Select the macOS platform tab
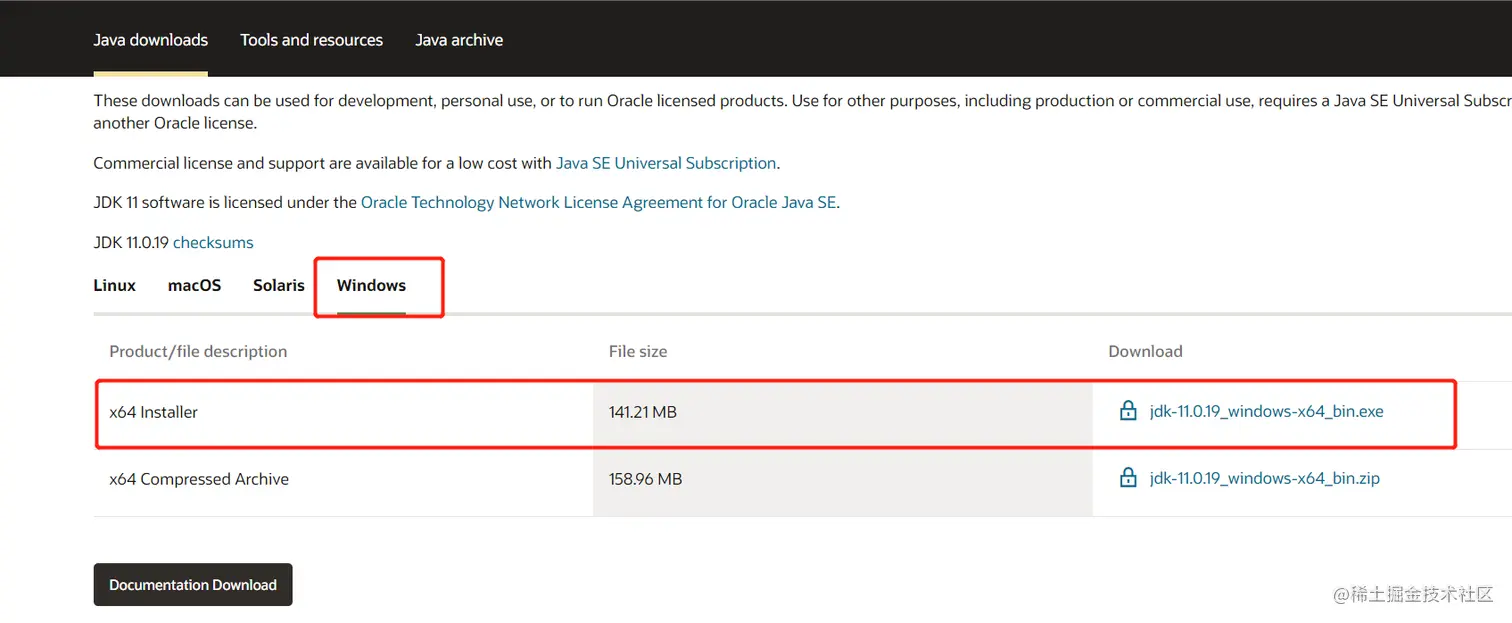1512x623 pixels. pos(194,285)
